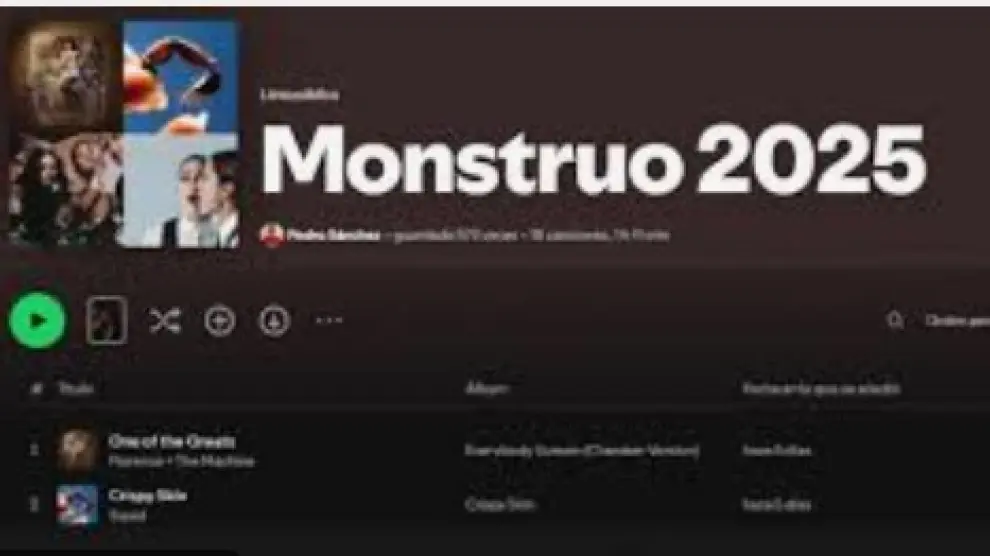Expand the custom order sort dropdown
The height and width of the screenshot is (556, 990).
[x=957, y=321]
